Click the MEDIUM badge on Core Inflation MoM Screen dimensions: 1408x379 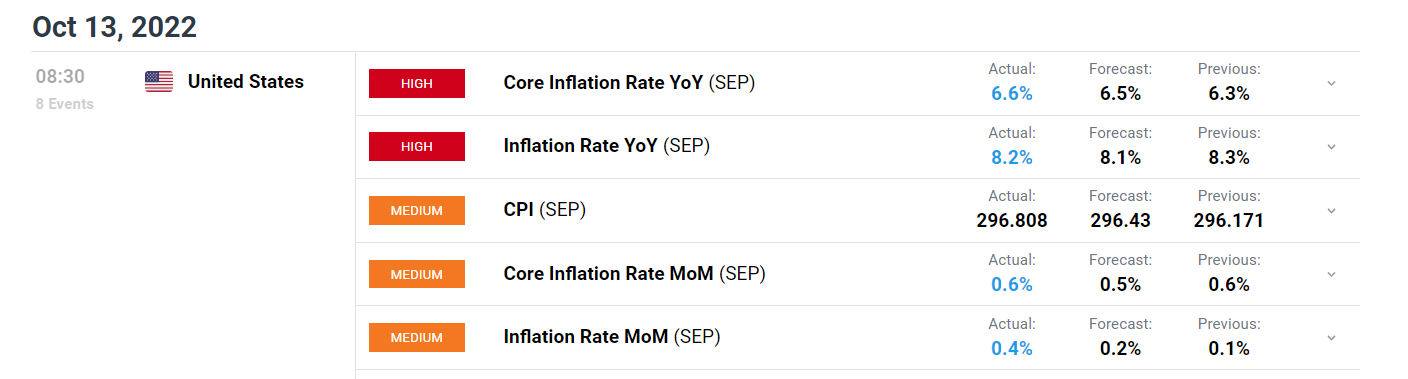point(417,274)
